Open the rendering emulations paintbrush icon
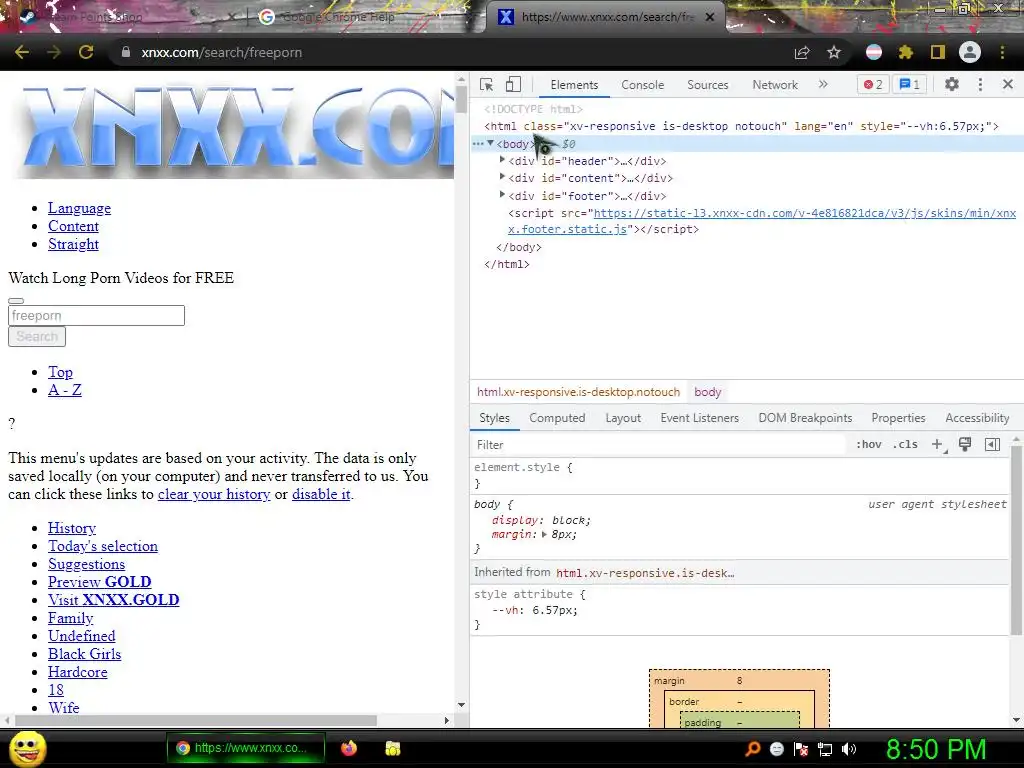 point(965,445)
